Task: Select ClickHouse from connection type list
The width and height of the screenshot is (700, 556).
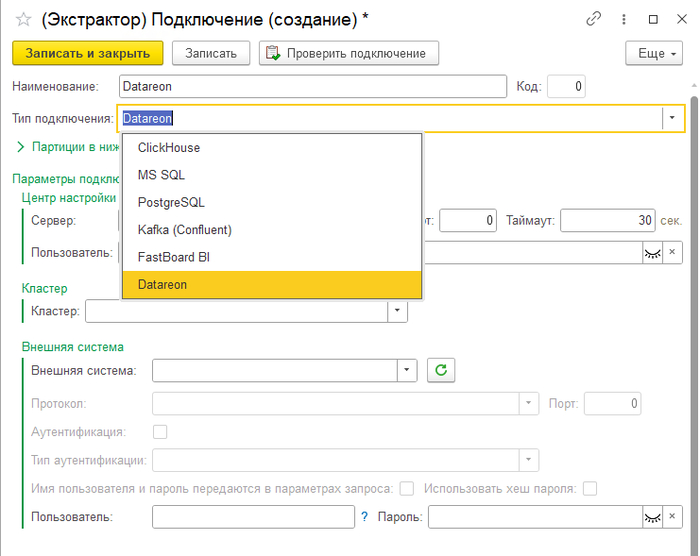Action: tap(169, 147)
